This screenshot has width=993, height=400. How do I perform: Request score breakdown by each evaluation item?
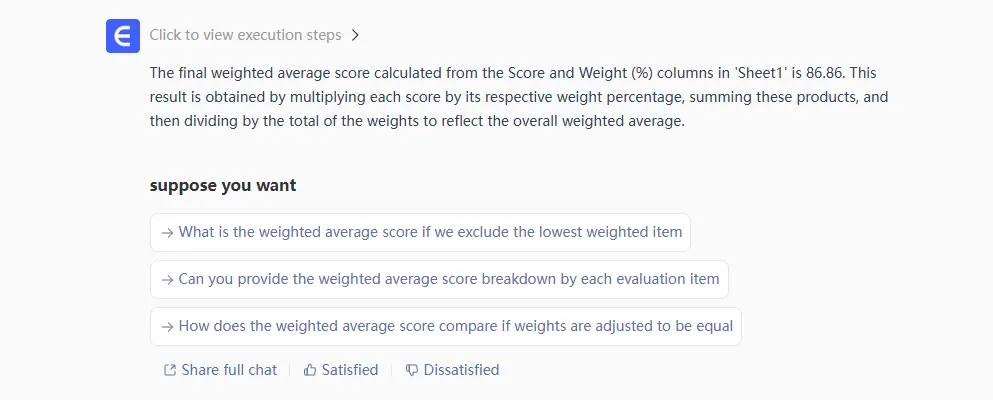448,279
